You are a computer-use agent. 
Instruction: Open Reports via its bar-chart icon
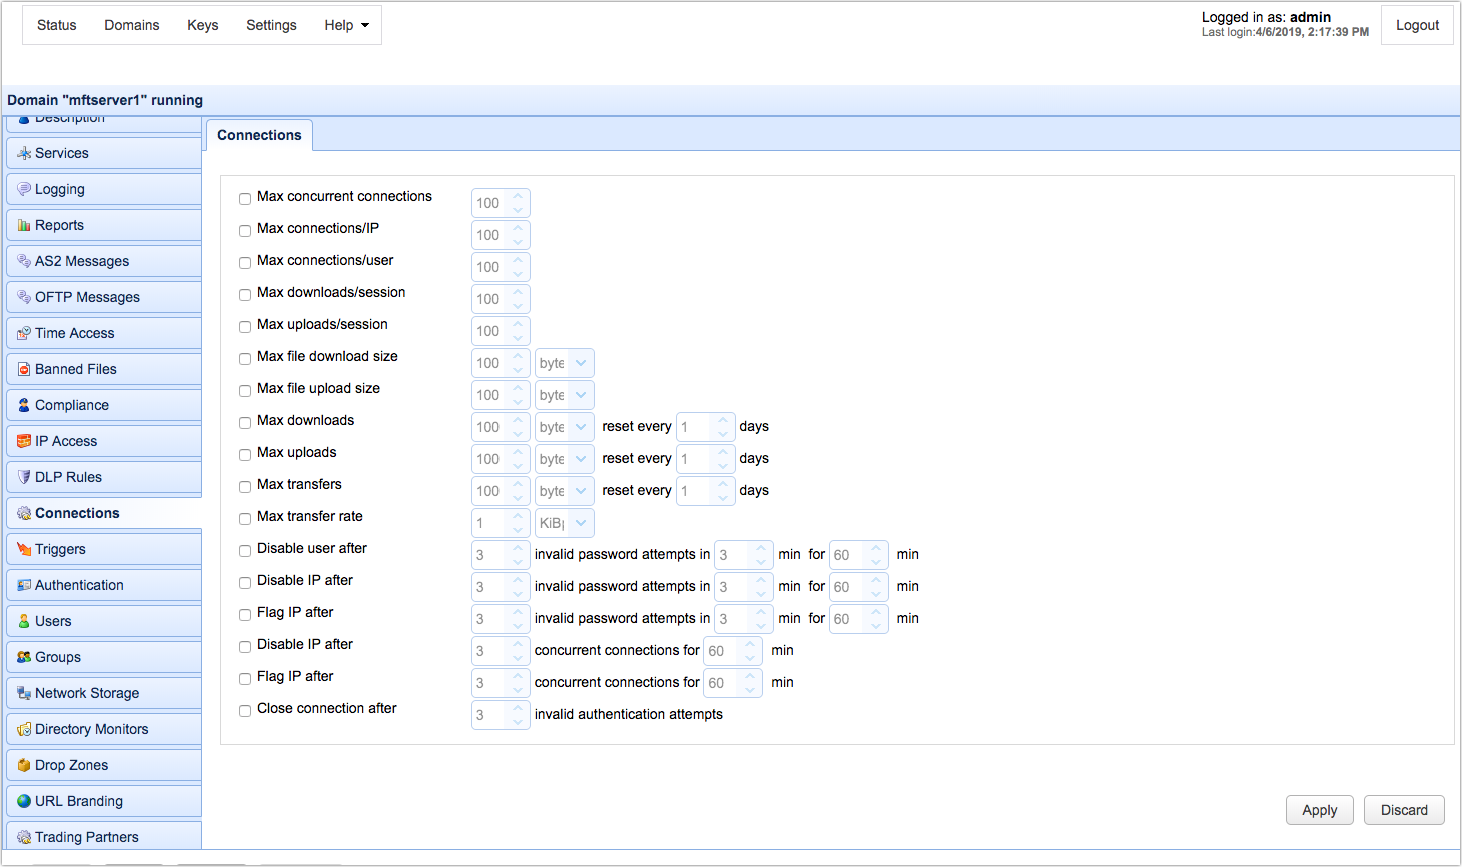(22, 224)
